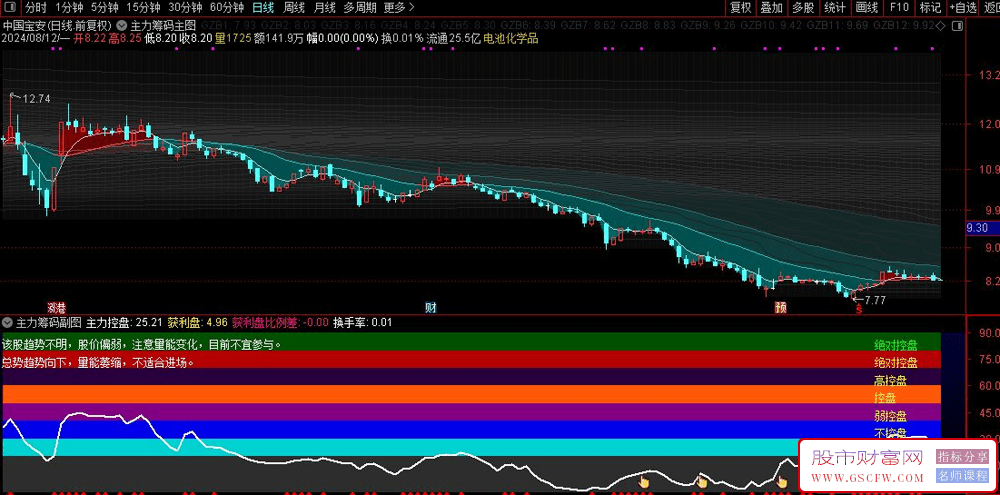1000x495 pixels.
Task: Click the 主力筹码主图 indicator name
Action: pyautogui.click(x=163, y=26)
